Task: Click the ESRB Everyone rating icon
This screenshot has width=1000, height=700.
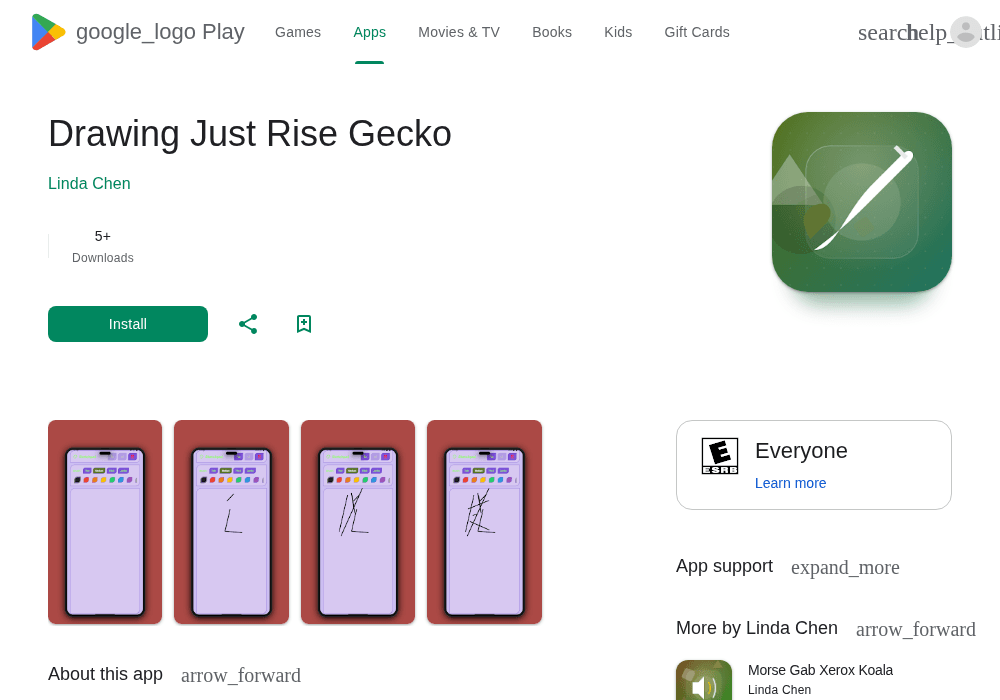Action: click(x=720, y=456)
